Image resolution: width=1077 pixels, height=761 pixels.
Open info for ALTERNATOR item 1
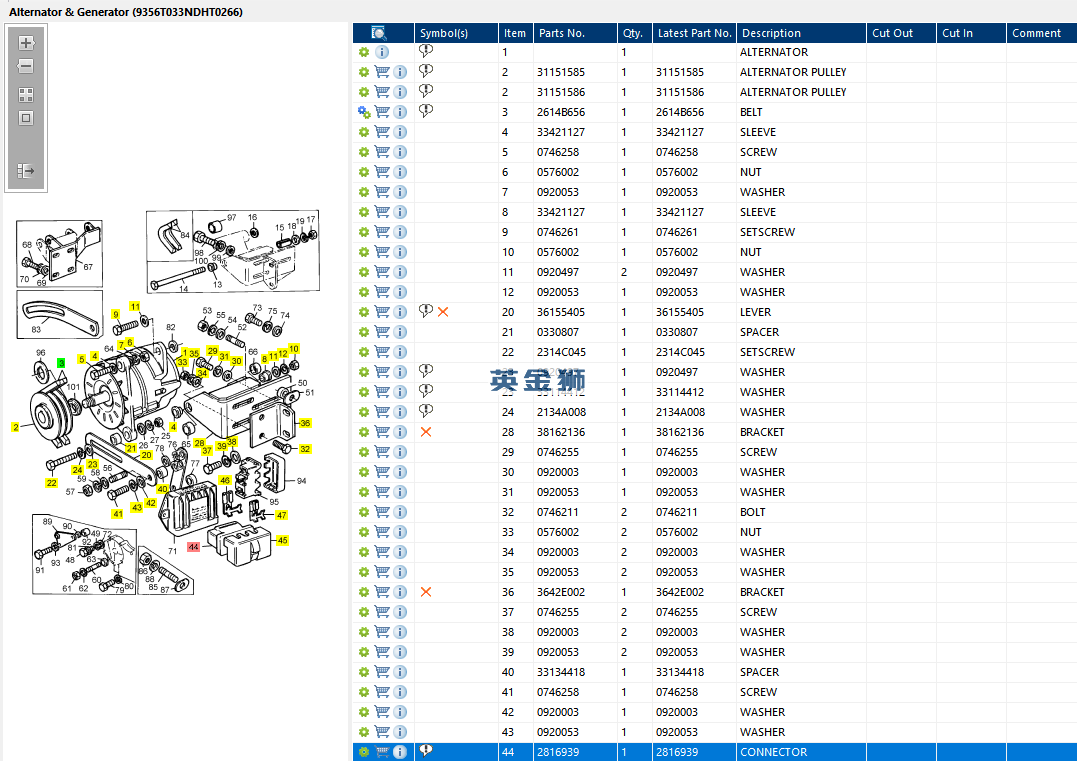(382, 52)
